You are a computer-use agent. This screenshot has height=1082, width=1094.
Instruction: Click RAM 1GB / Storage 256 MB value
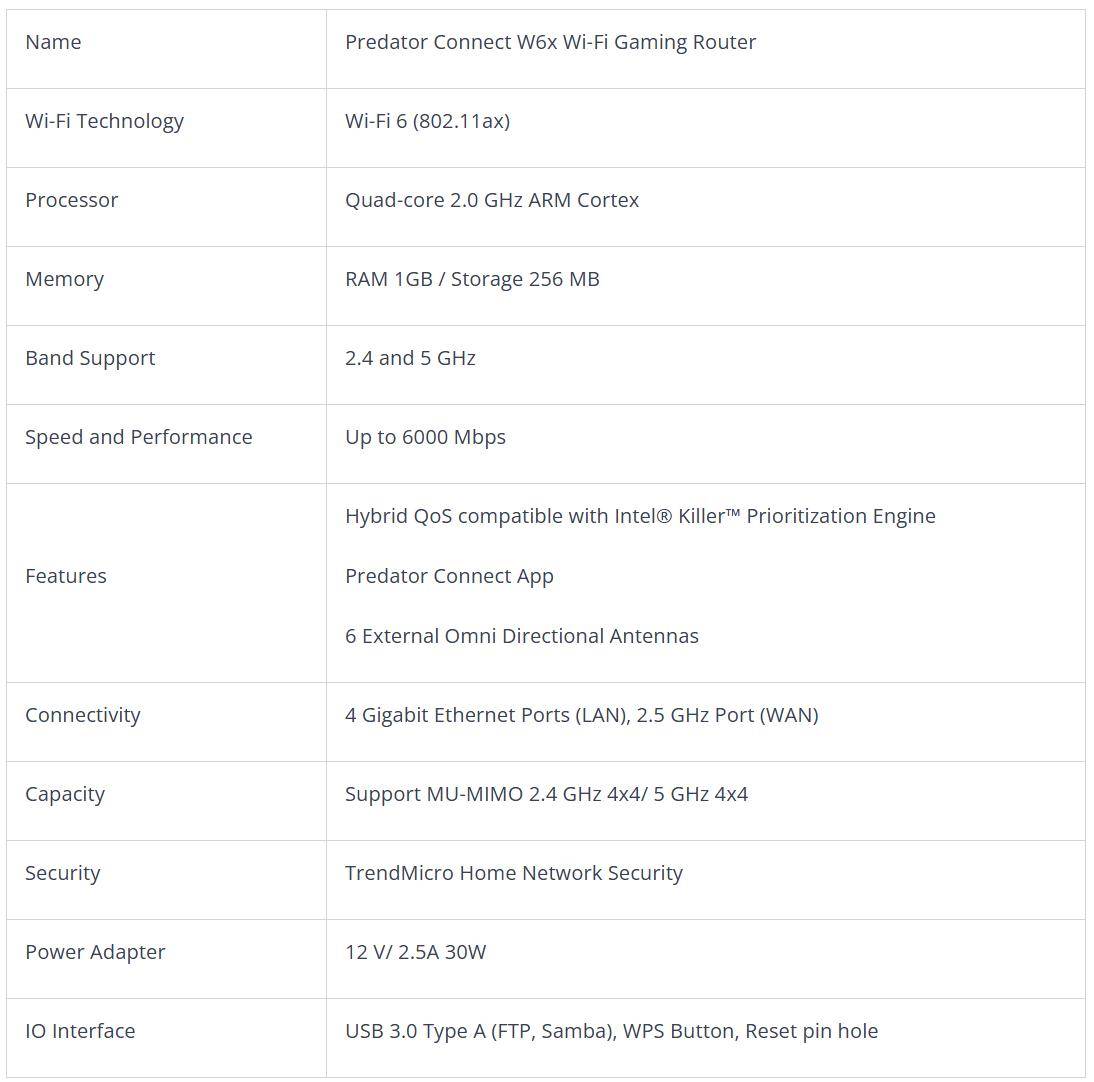pos(472,279)
